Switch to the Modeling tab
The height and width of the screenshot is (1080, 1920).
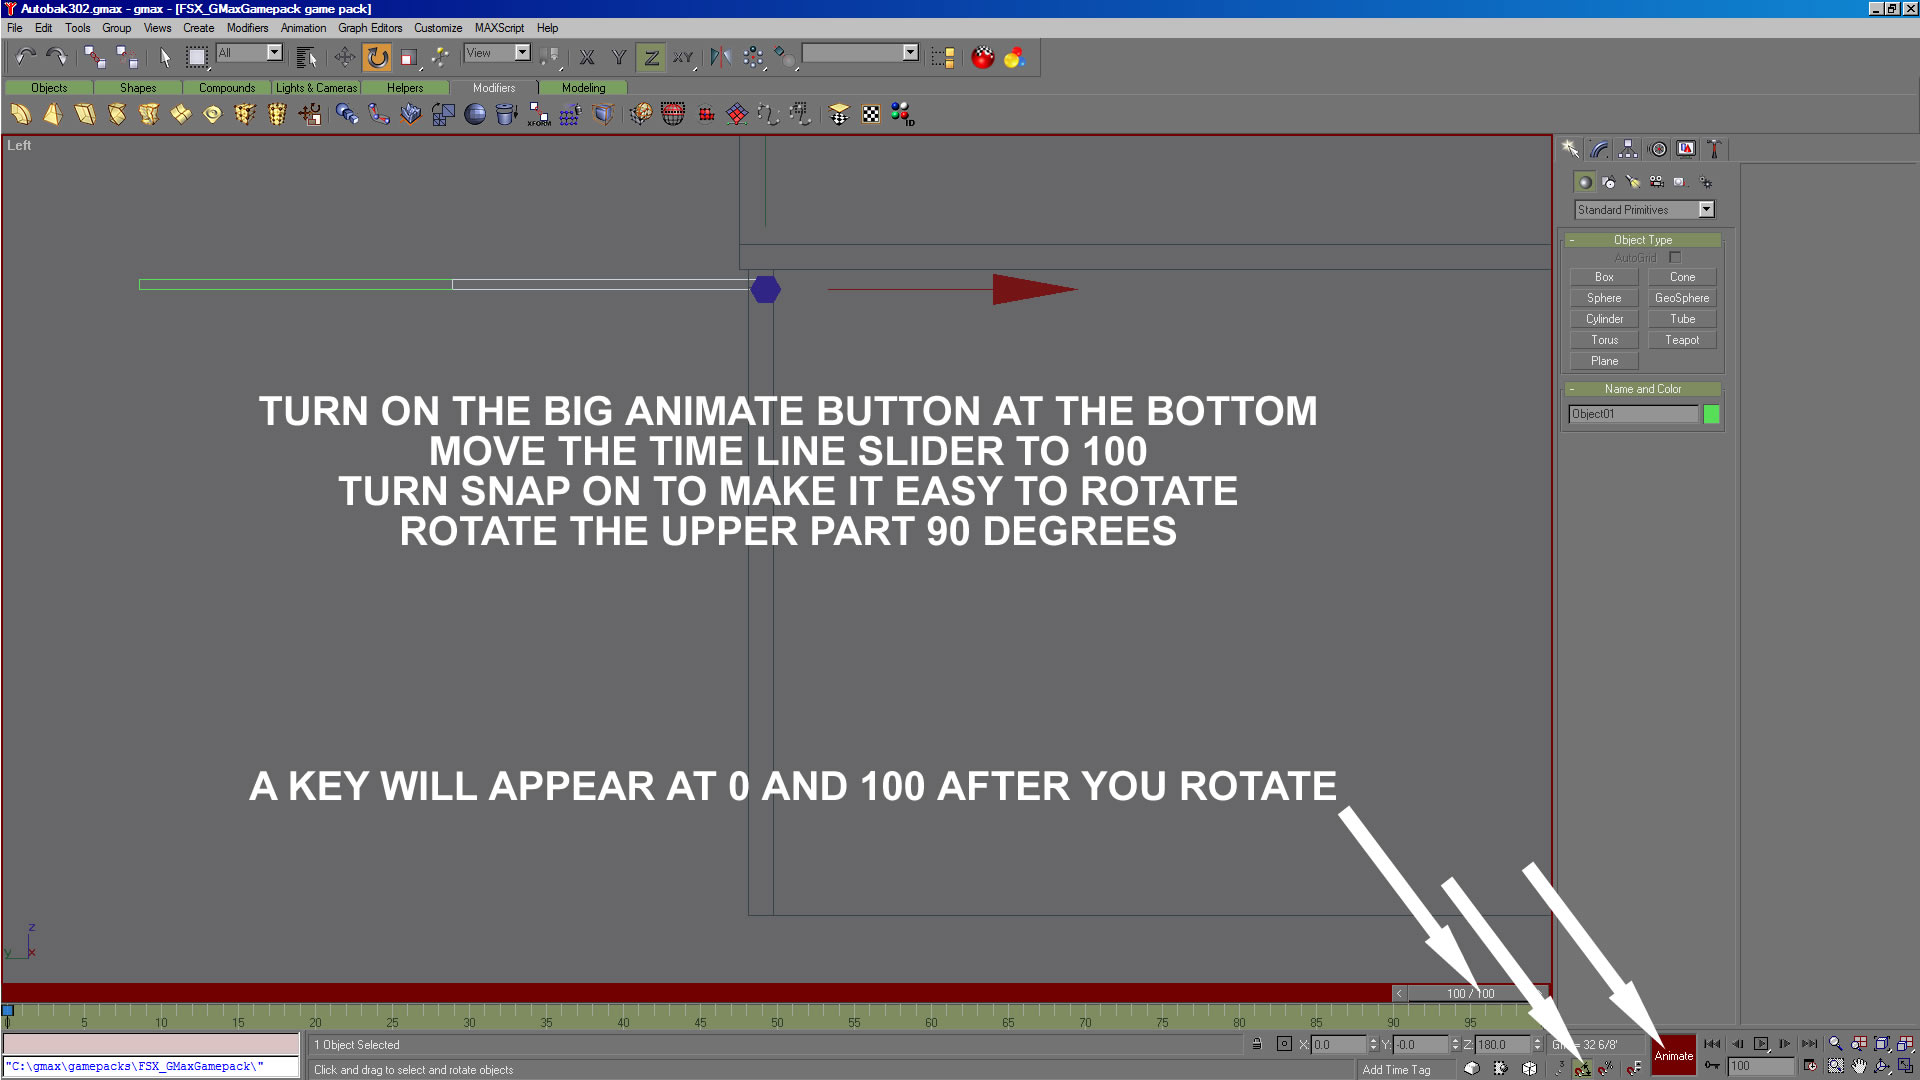click(583, 88)
